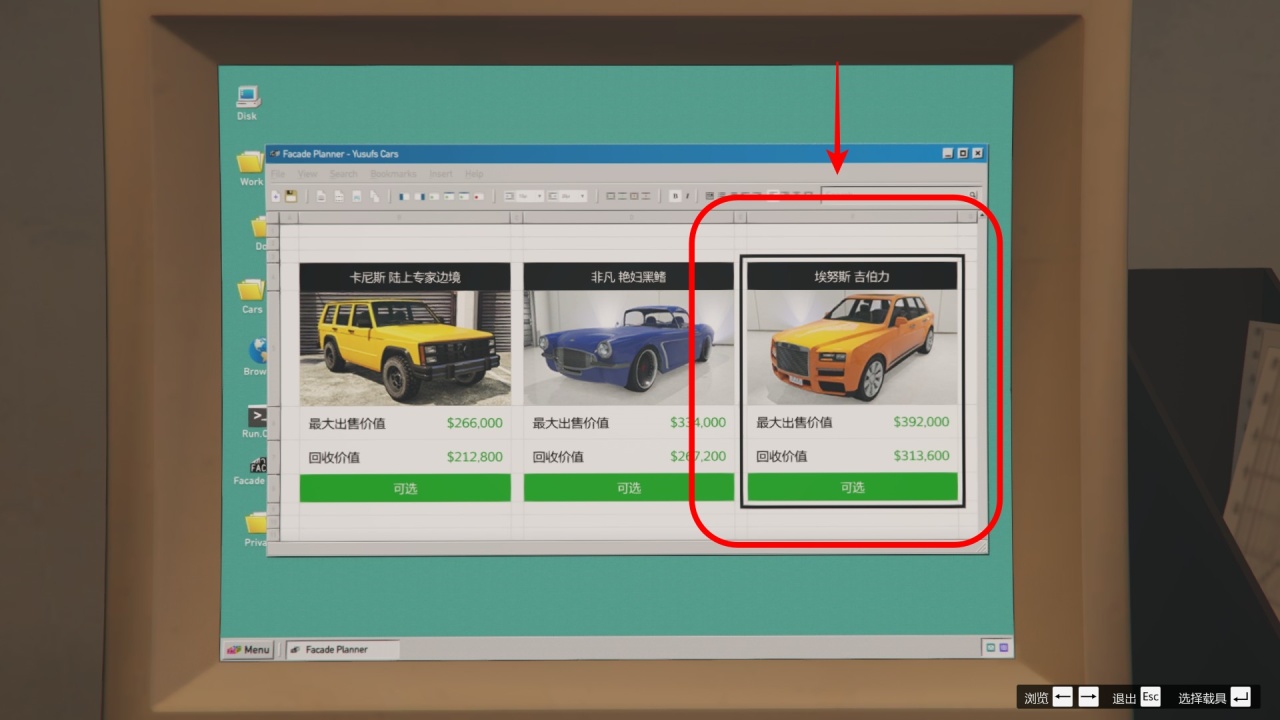
Task: Click the orange 埃努斯 吉伯力 car thumbnail
Action: click(852, 347)
